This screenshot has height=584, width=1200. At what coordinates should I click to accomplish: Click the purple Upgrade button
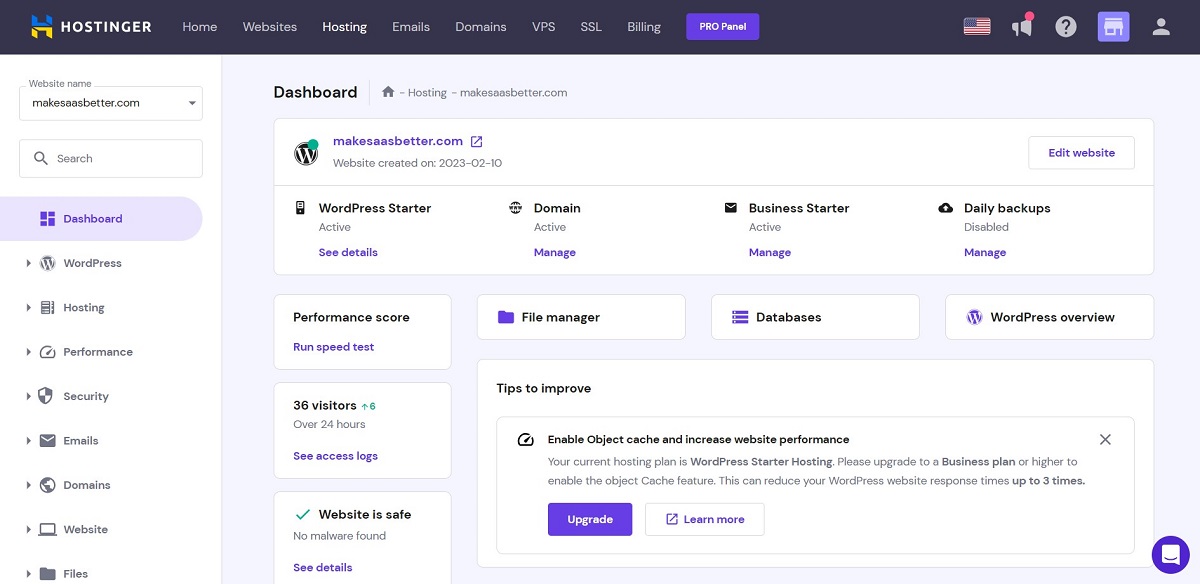(590, 519)
